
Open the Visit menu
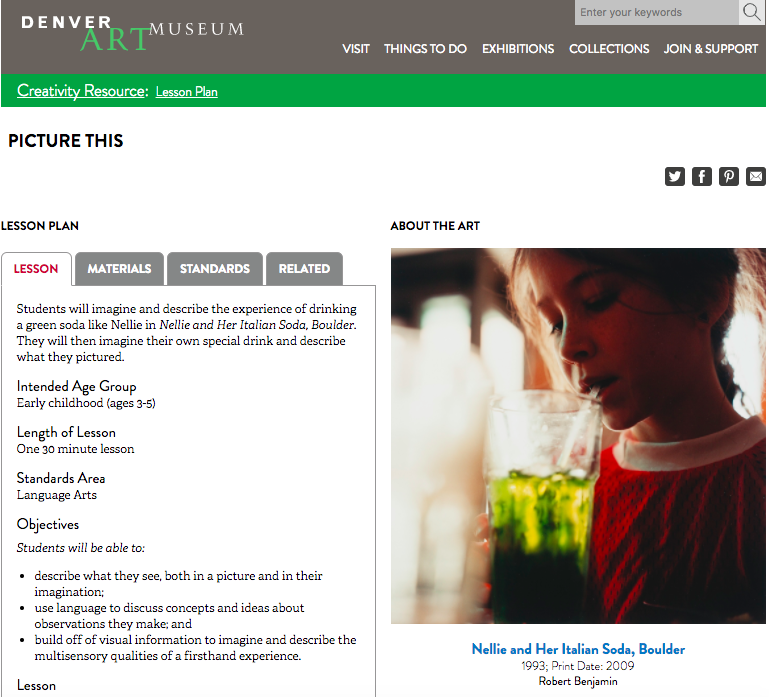click(x=356, y=49)
